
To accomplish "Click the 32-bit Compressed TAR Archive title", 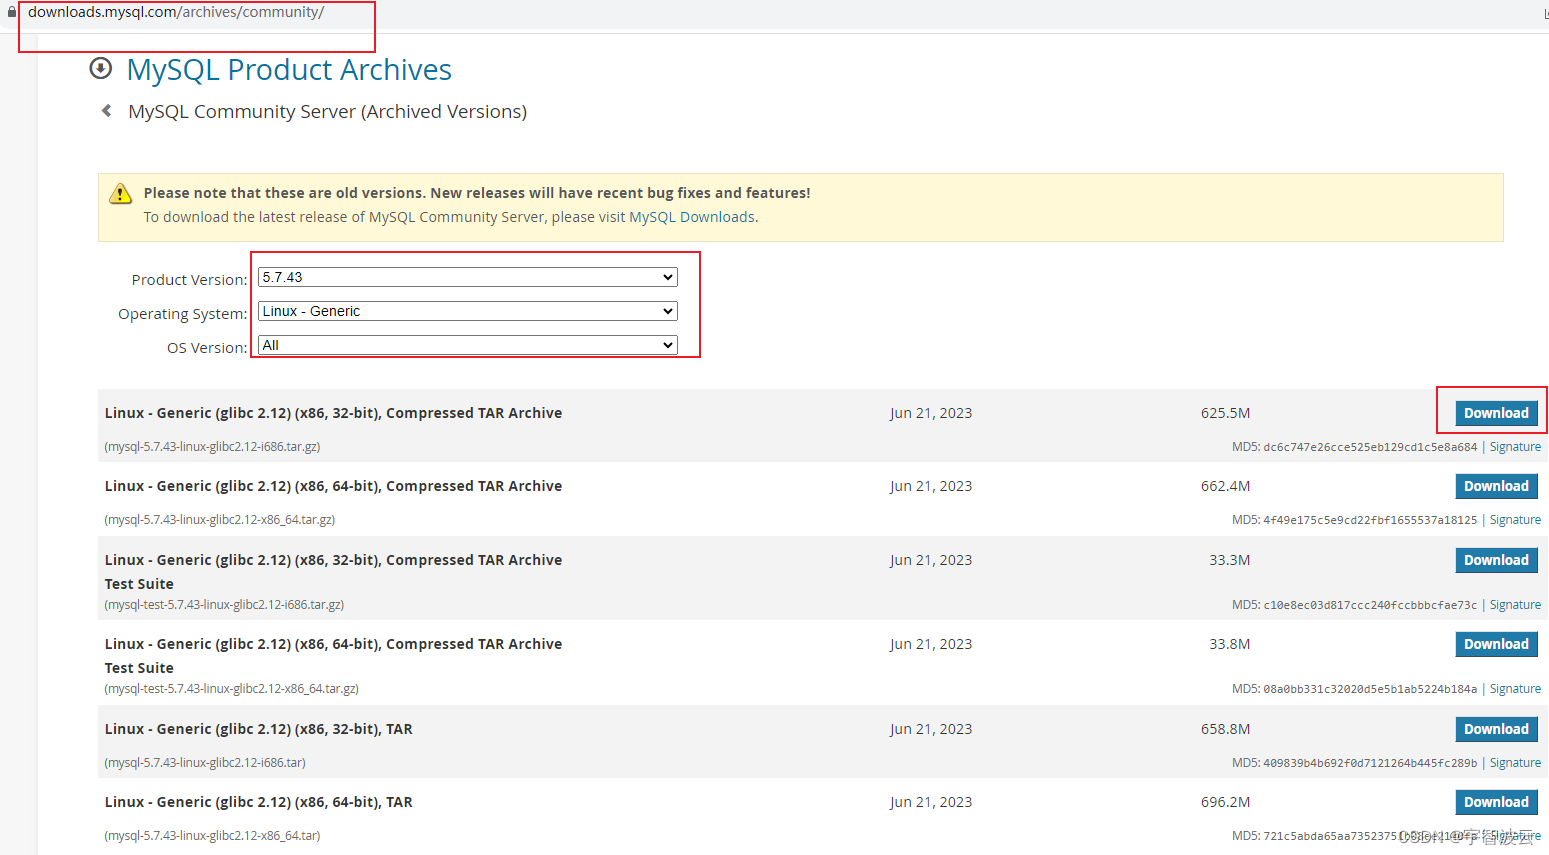I will click(333, 413).
